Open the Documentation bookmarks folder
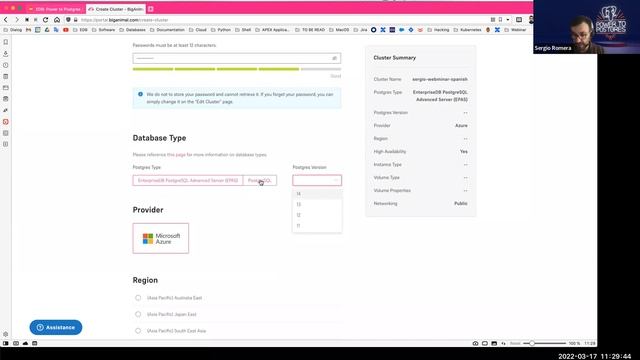Screen dimensions: 640x360 coord(167,30)
